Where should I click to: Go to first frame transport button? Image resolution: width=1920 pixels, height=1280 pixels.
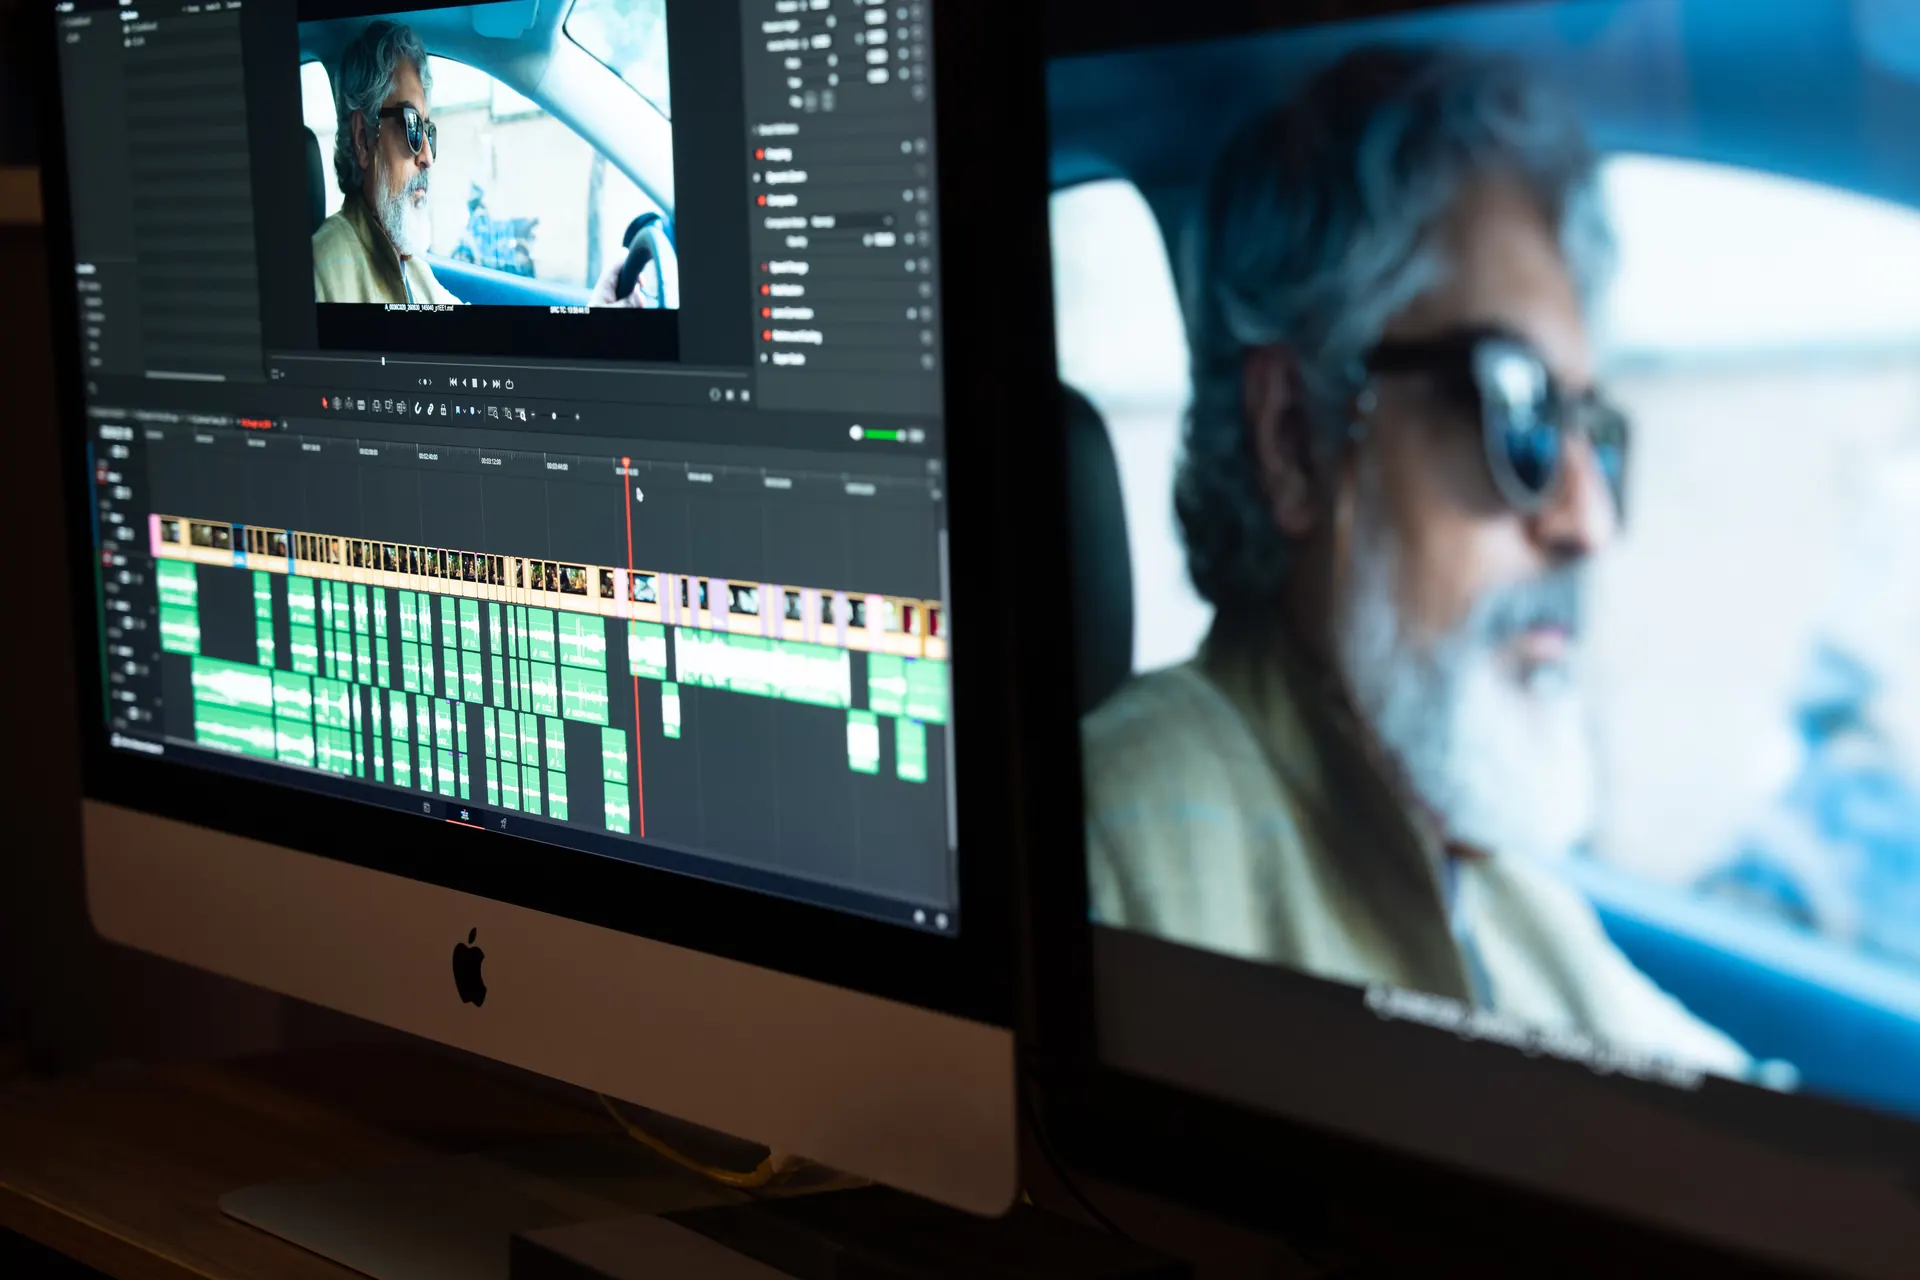453,382
